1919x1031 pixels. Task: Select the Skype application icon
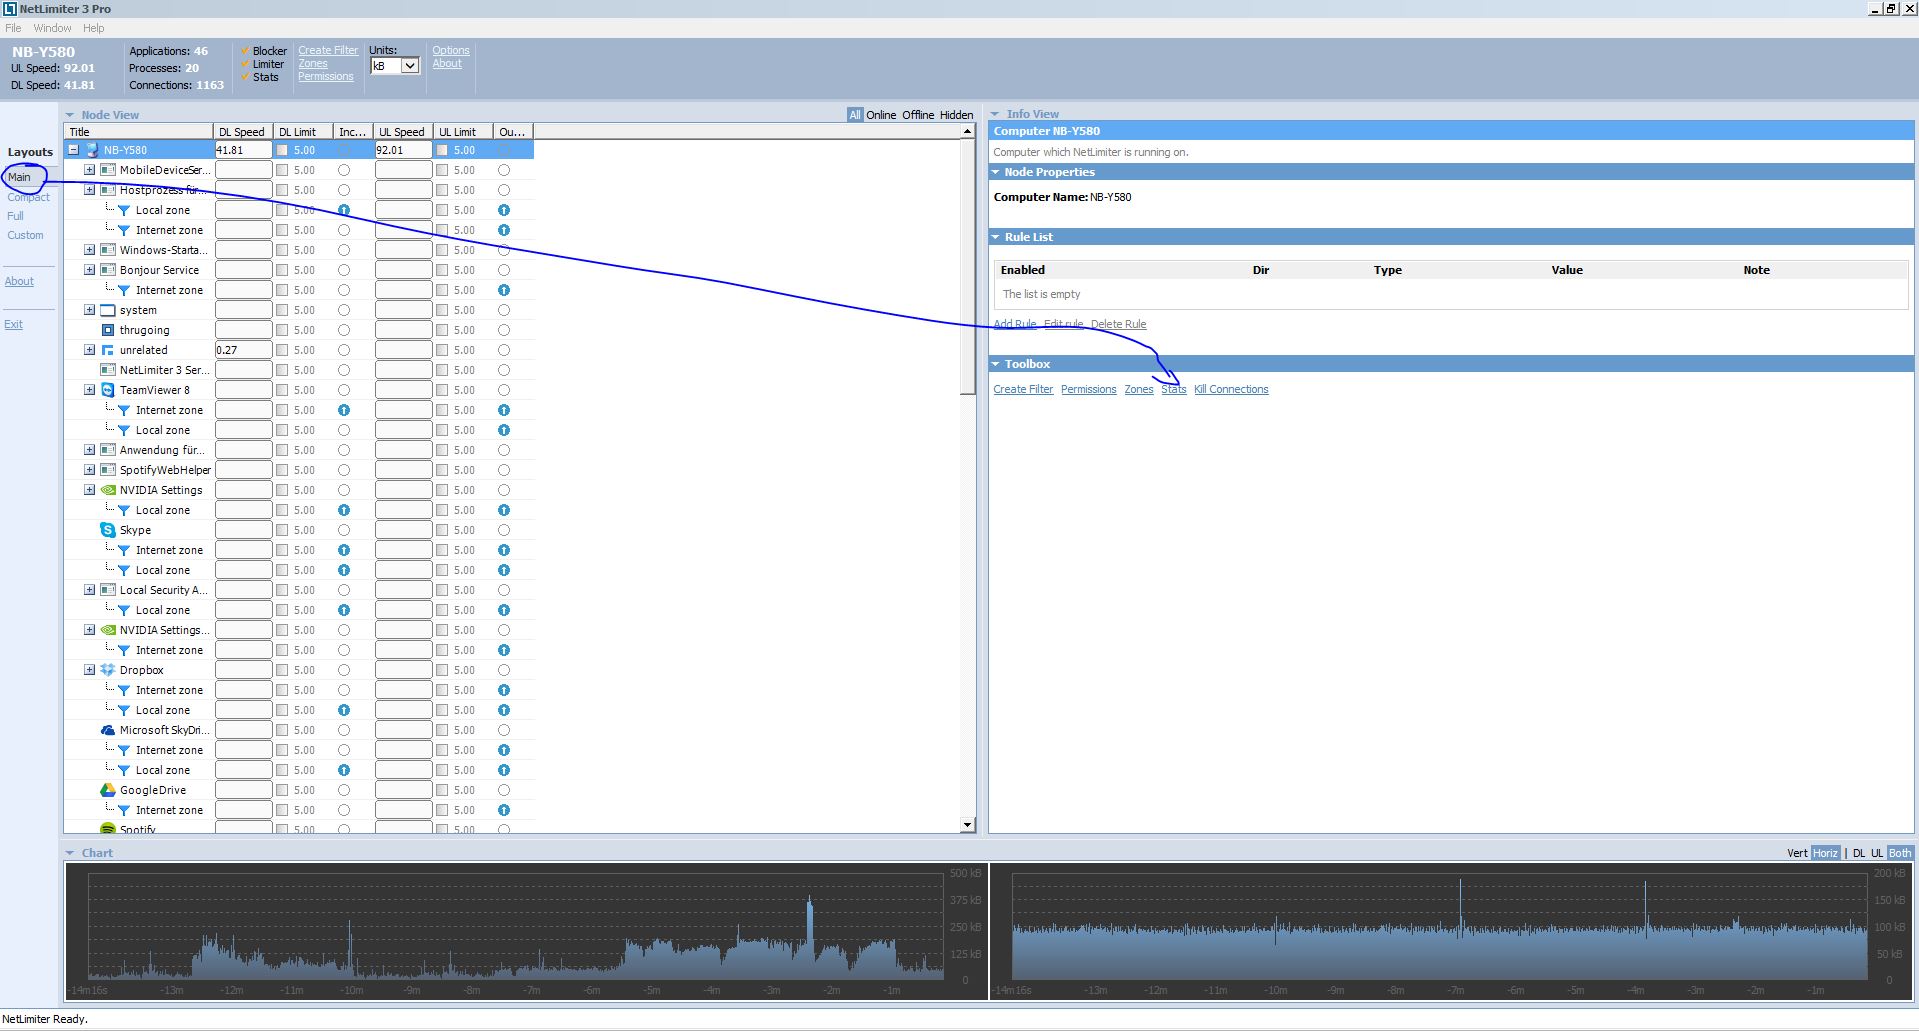tap(108, 530)
